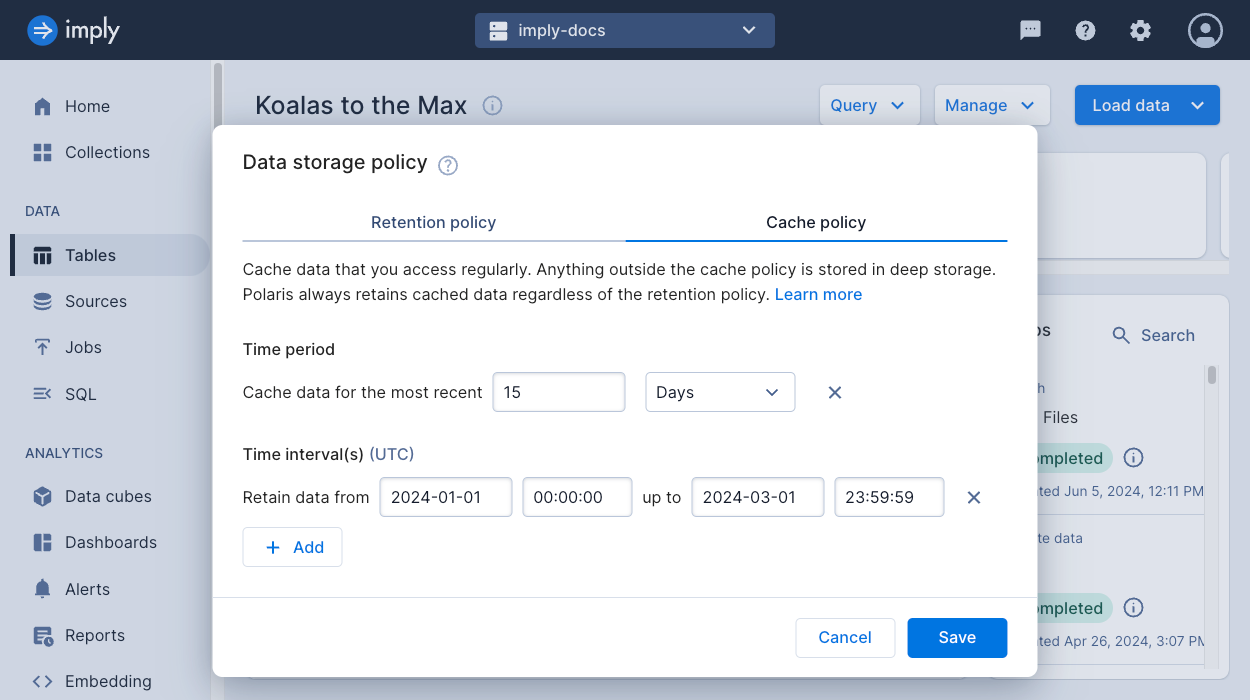This screenshot has width=1250, height=700.
Task: Click the Learn more link
Action: [x=818, y=294]
